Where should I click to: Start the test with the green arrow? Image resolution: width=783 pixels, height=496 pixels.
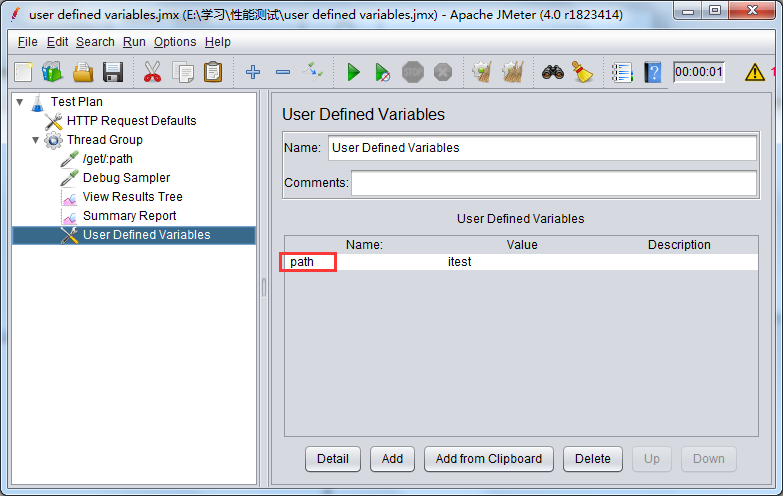[354, 72]
